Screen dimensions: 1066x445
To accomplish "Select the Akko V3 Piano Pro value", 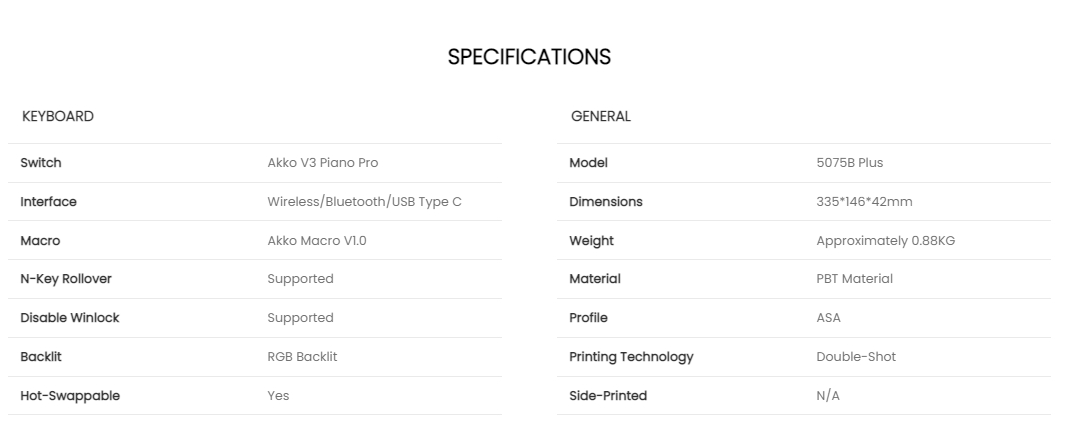I will (322, 162).
